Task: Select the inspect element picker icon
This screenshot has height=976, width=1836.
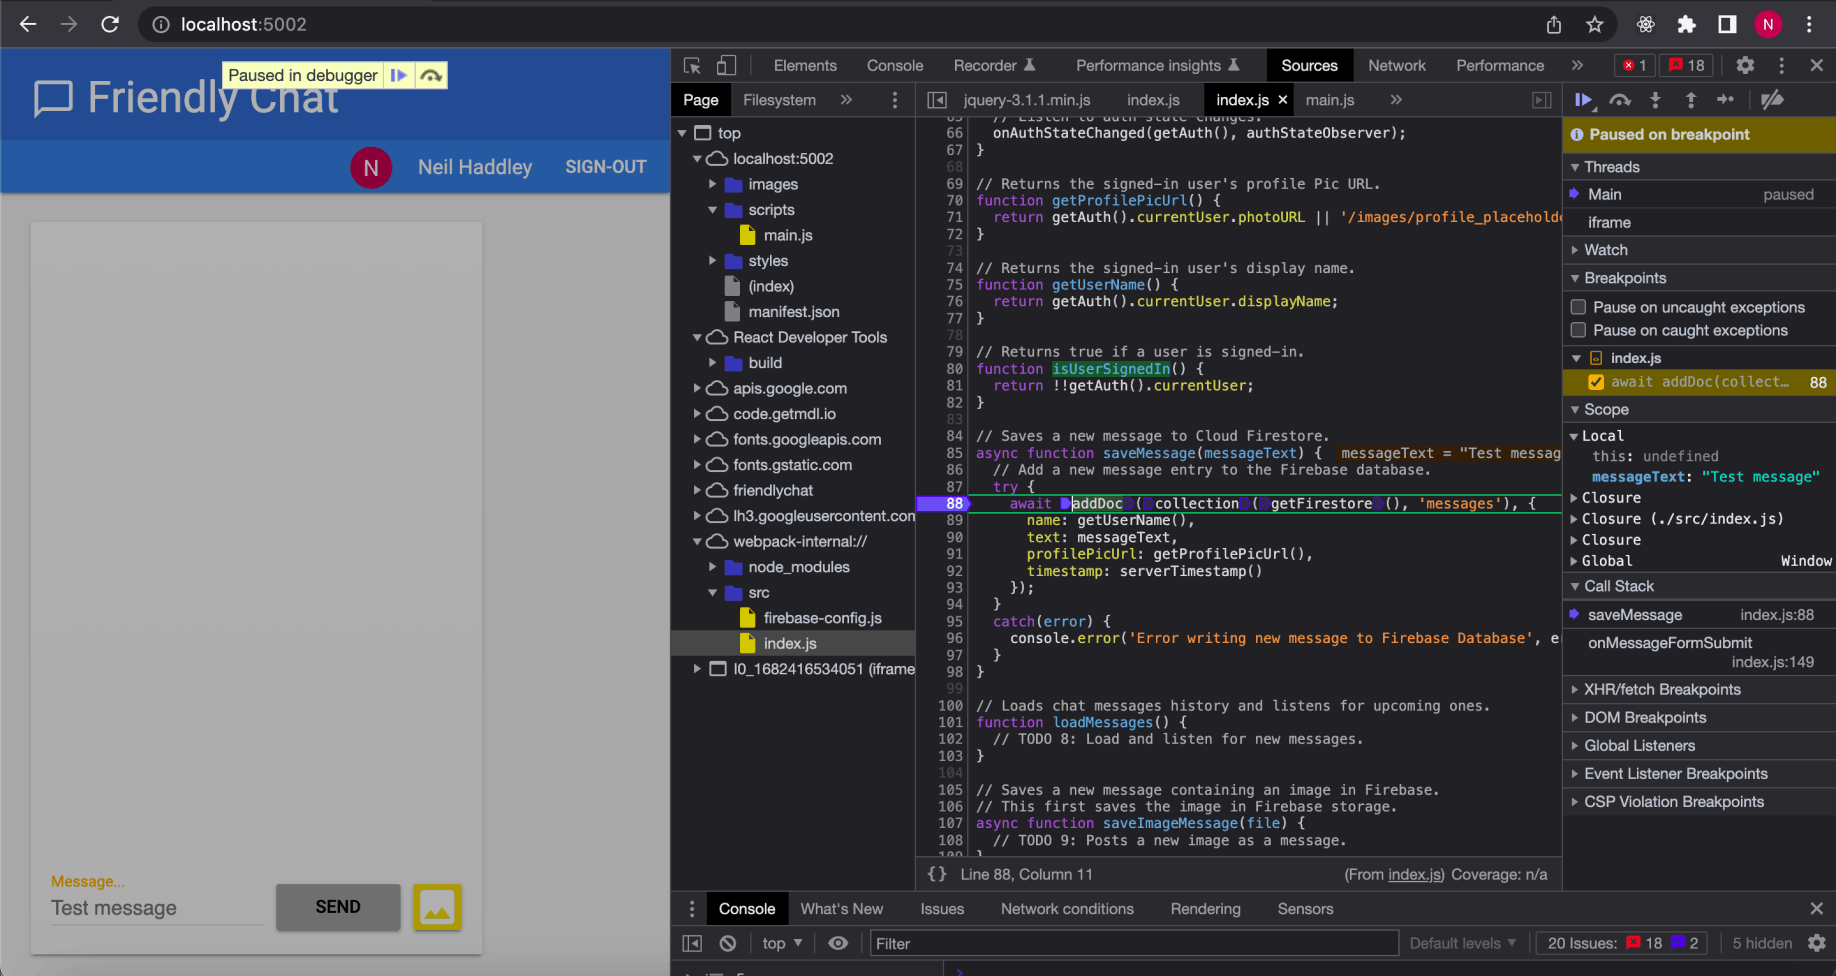Action: click(692, 66)
